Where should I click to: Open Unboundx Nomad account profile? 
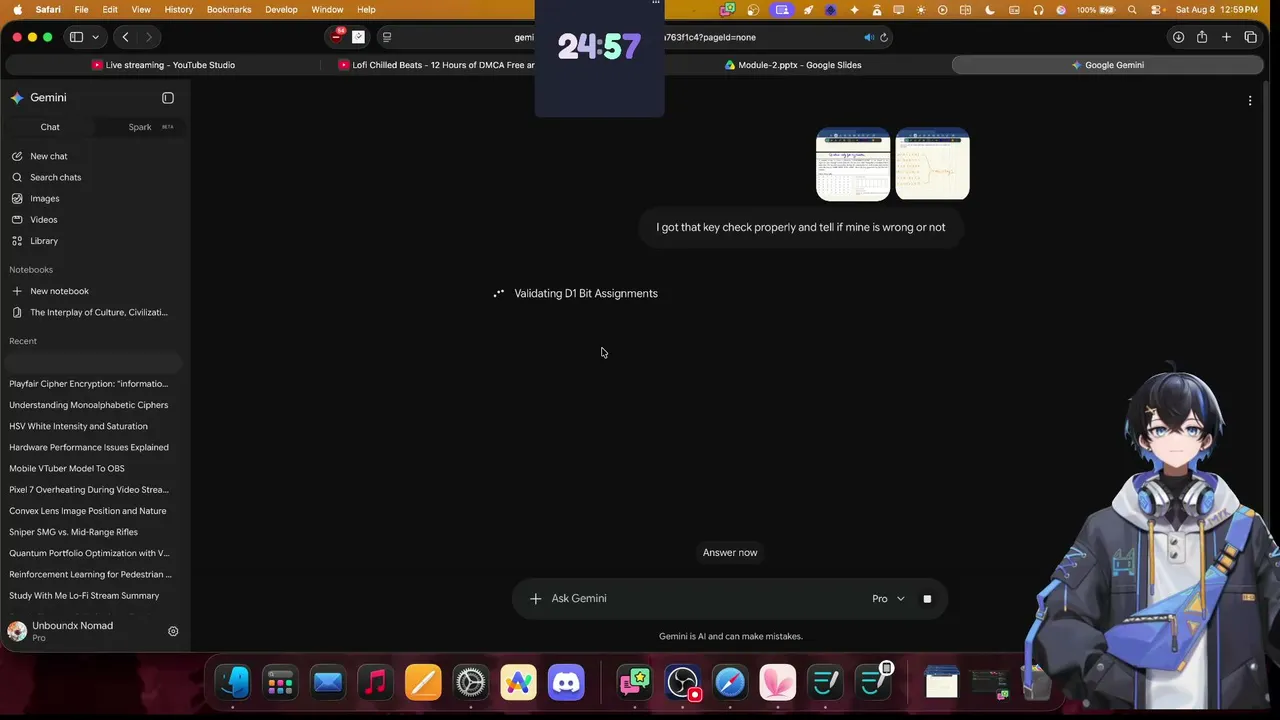tap(72, 631)
